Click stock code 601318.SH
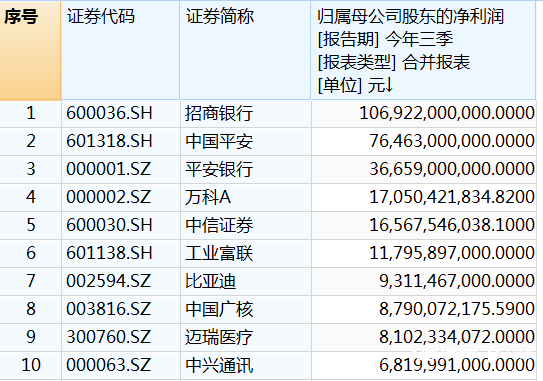Screen dimensions: 543x381 [121, 141]
